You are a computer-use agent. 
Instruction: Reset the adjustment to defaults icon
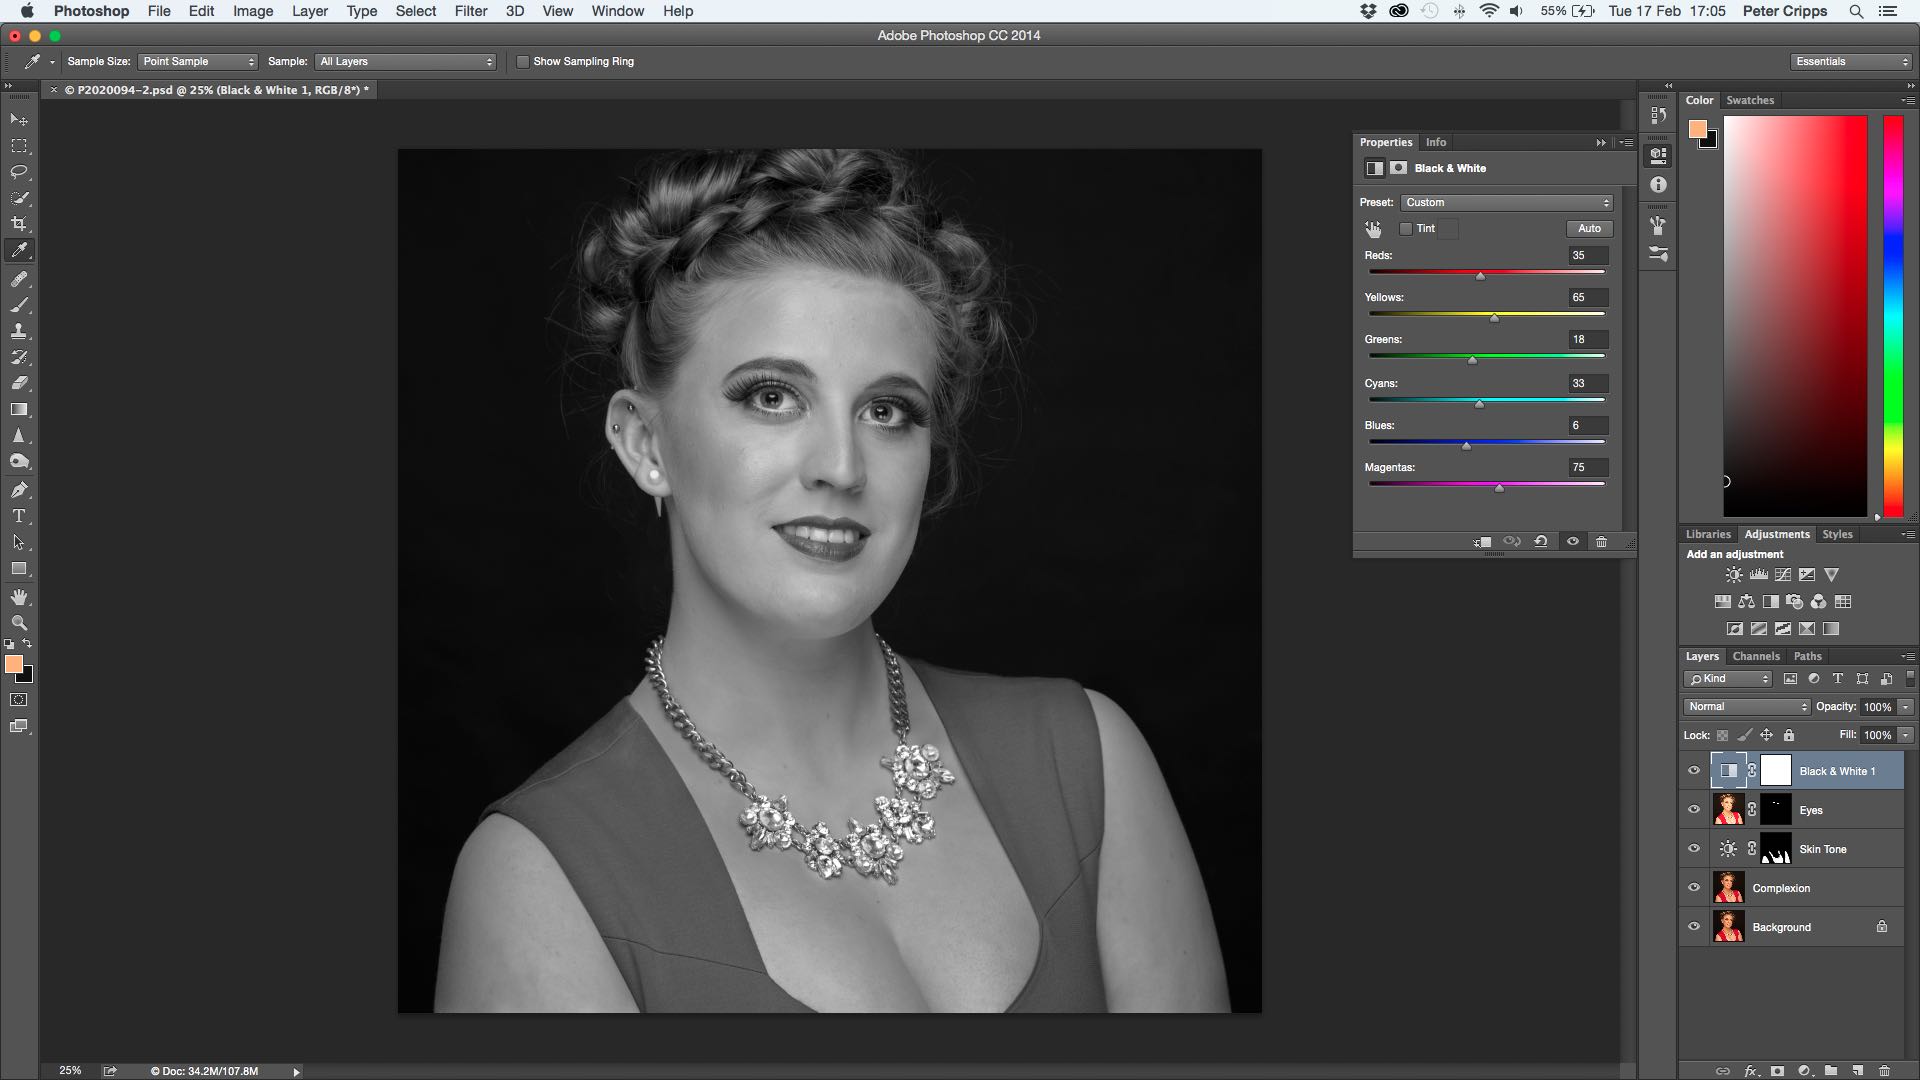[1541, 541]
